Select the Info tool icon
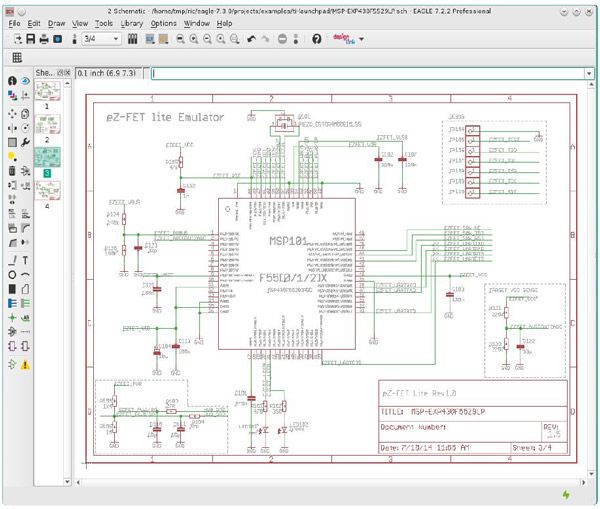600x509 pixels. click(x=12, y=81)
